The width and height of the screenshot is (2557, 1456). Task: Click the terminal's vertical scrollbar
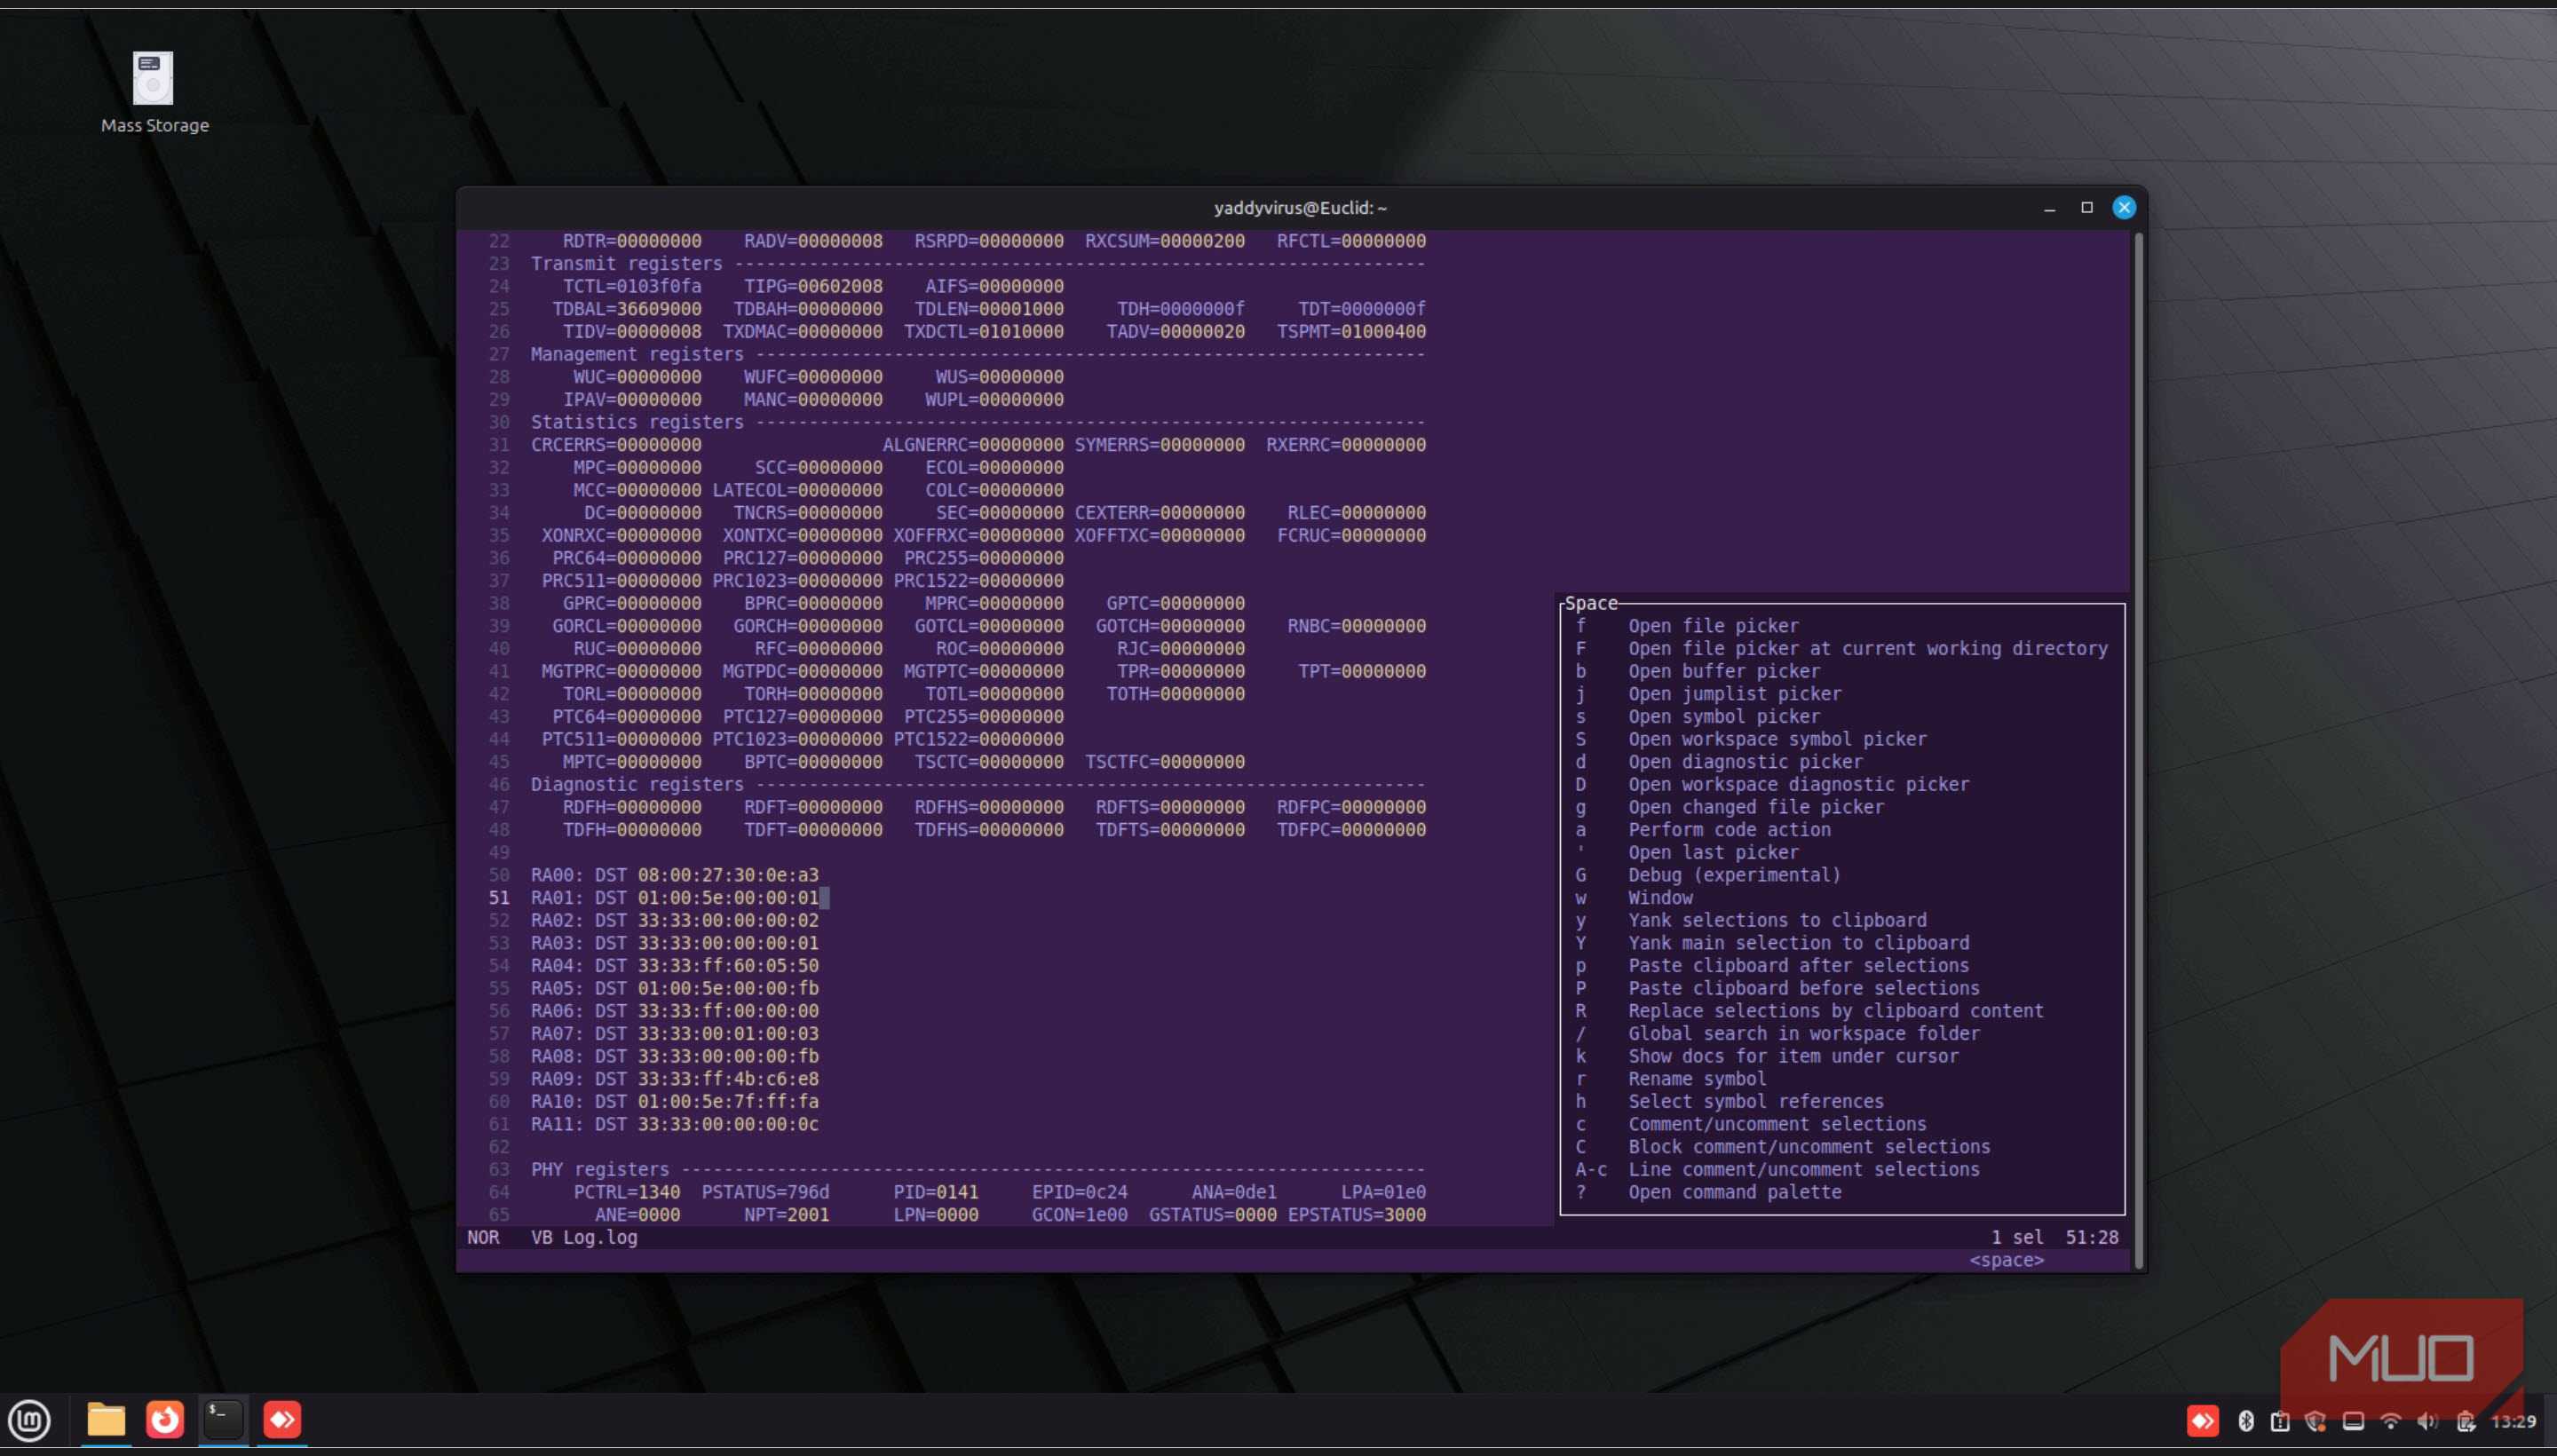point(2138,750)
